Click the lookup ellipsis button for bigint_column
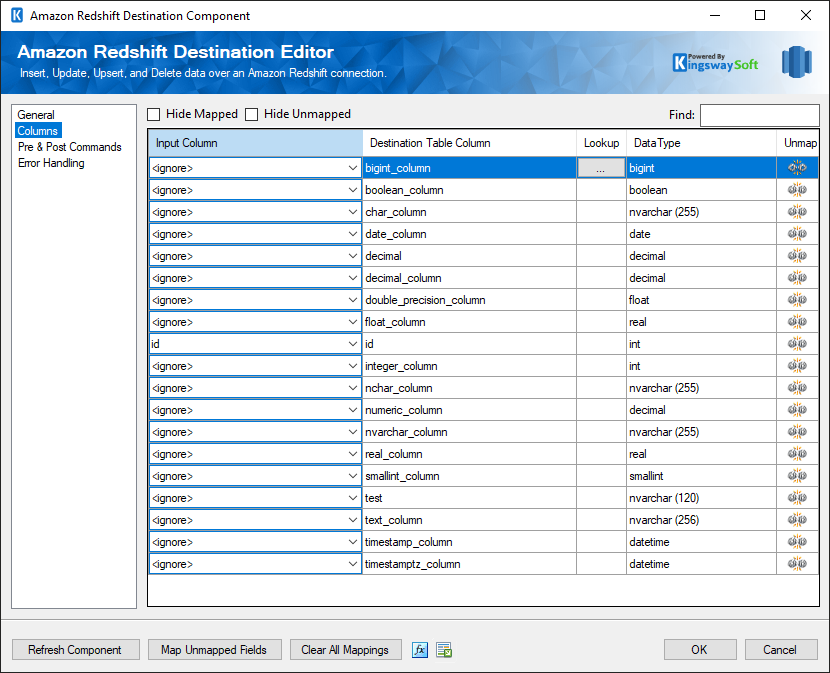This screenshot has width=830, height=673. [601, 168]
